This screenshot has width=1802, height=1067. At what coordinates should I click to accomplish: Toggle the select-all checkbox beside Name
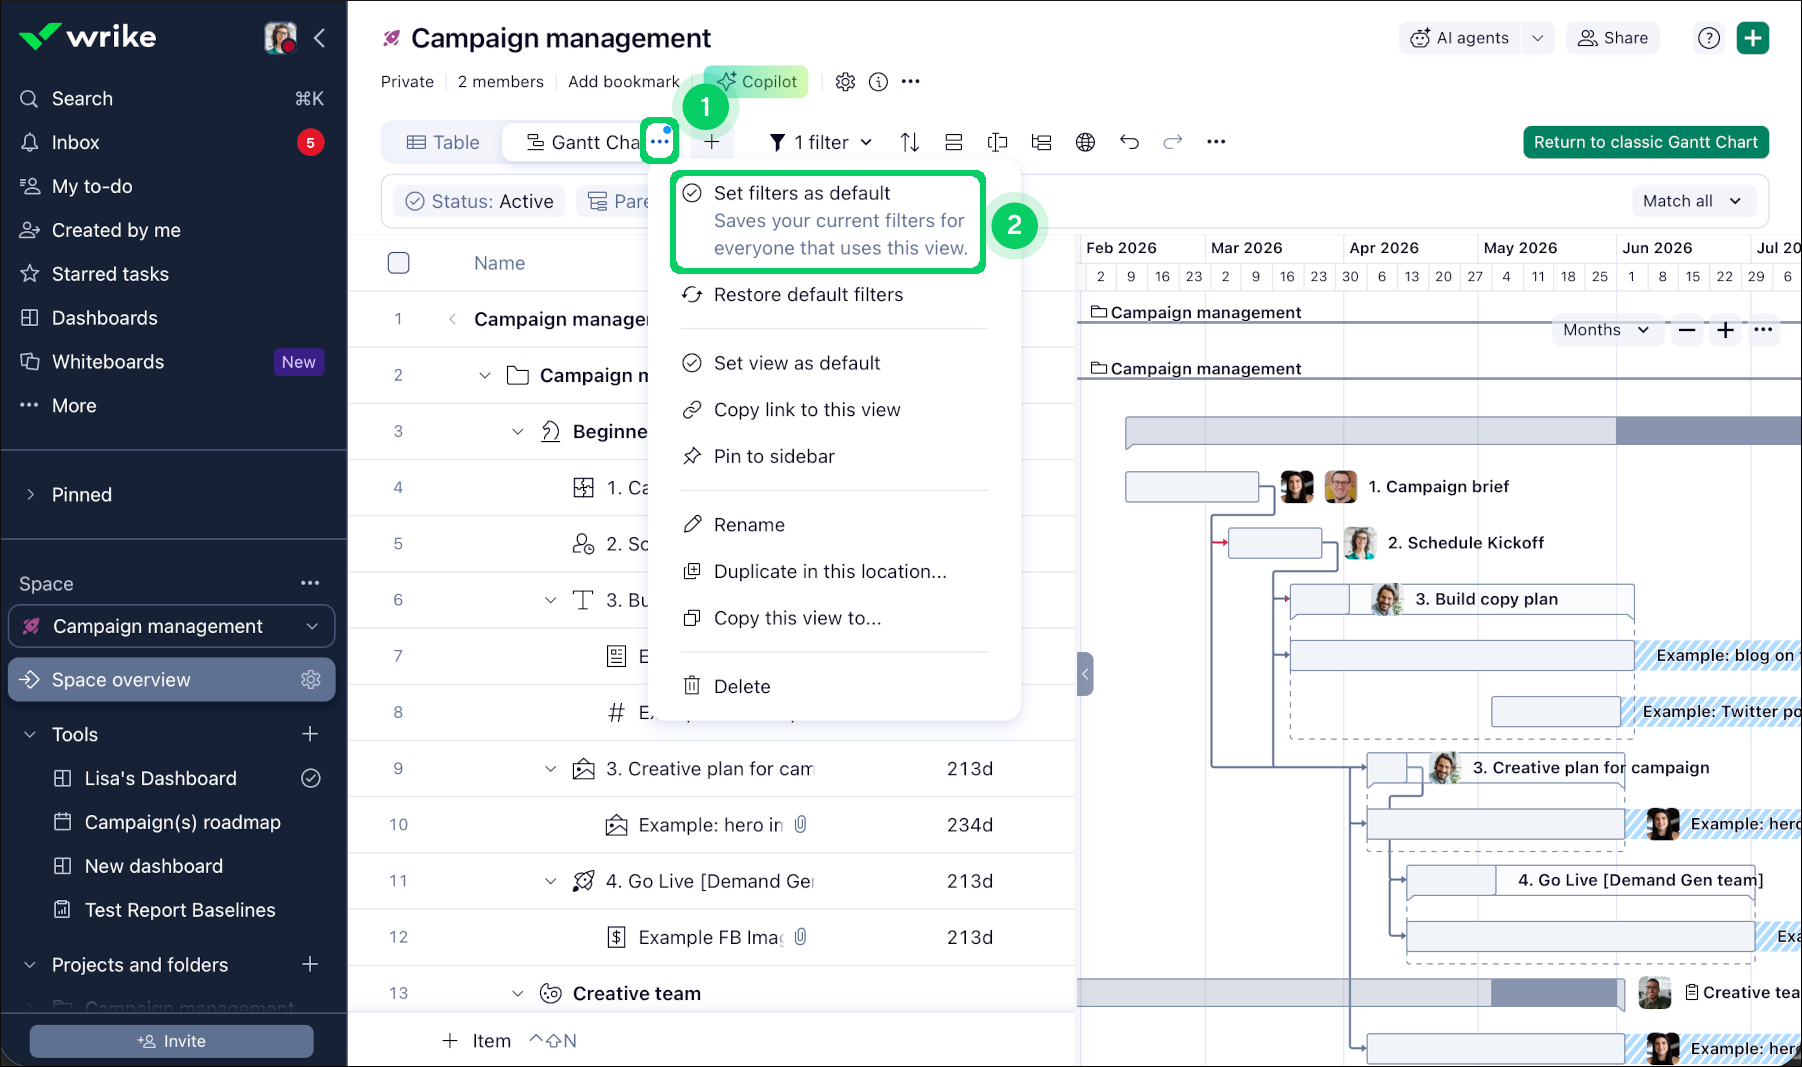coord(398,263)
